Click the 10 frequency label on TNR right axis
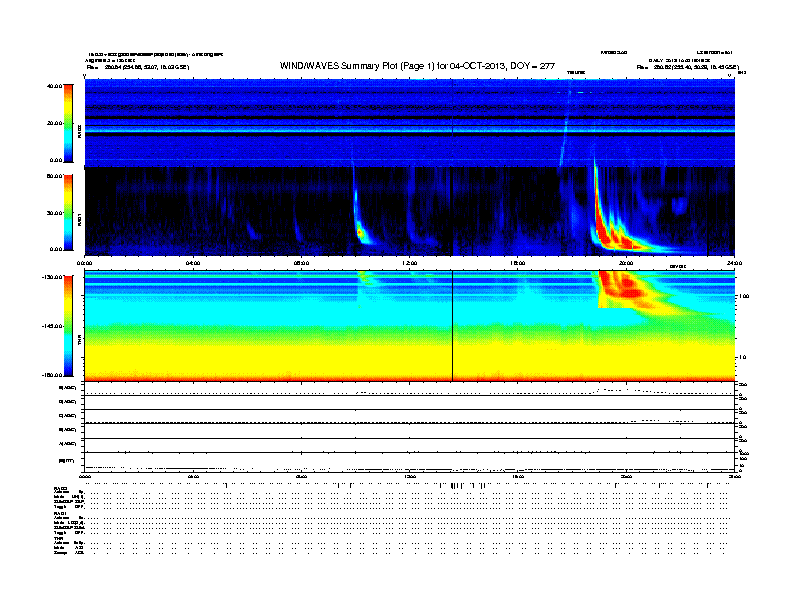The image size is (792, 612). (742, 358)
